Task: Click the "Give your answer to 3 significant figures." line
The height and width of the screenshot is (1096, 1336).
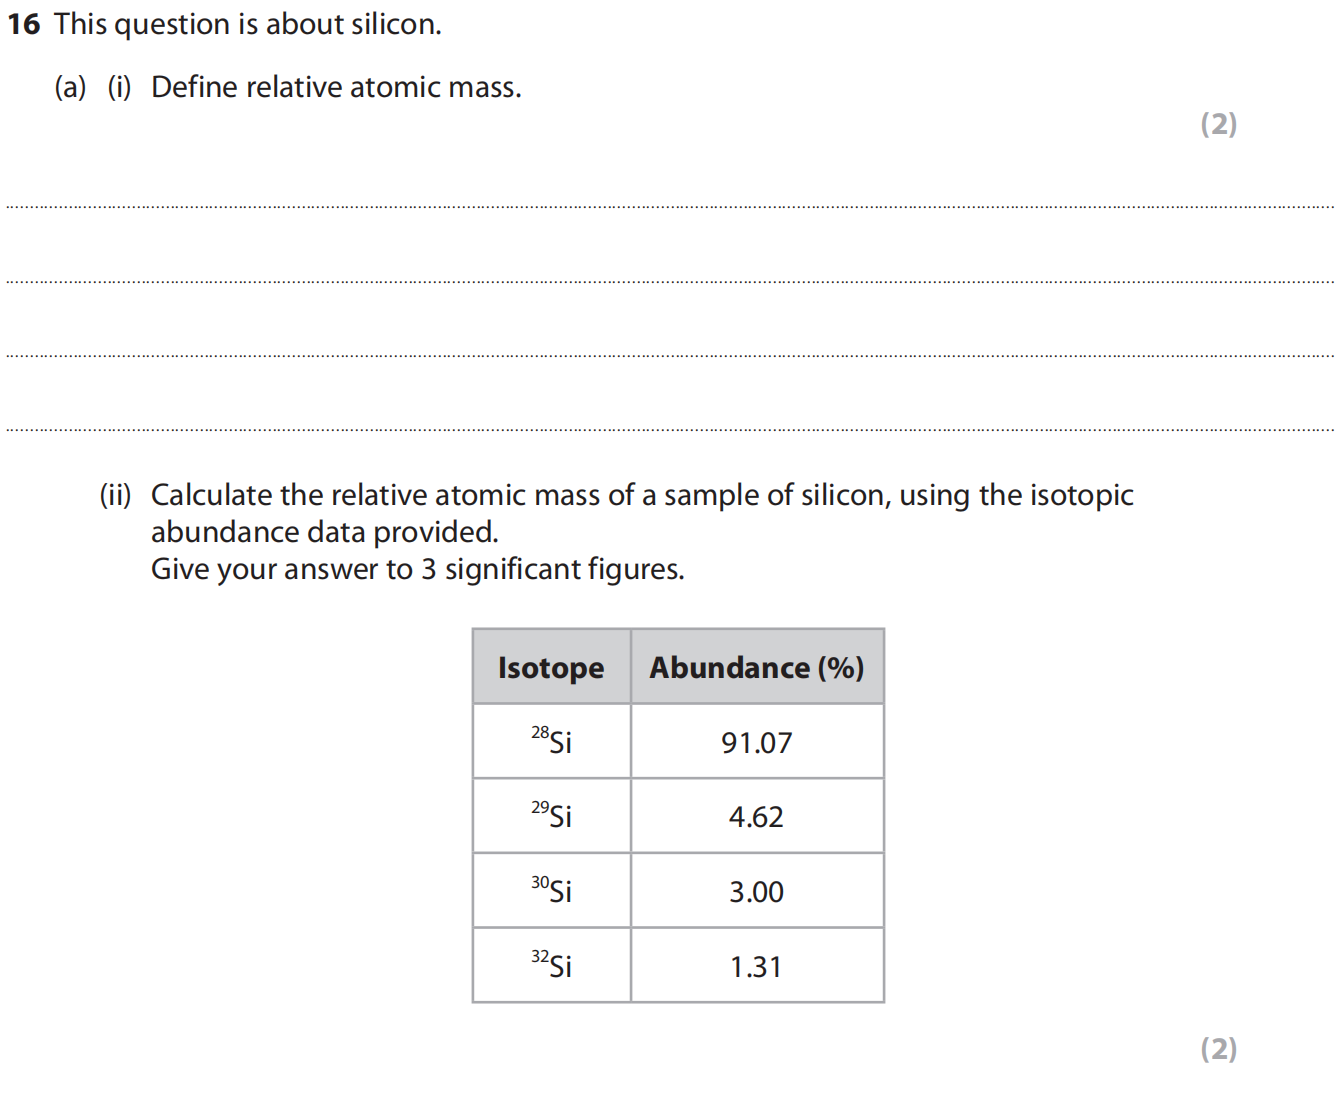Action: (x=417, y=569)
